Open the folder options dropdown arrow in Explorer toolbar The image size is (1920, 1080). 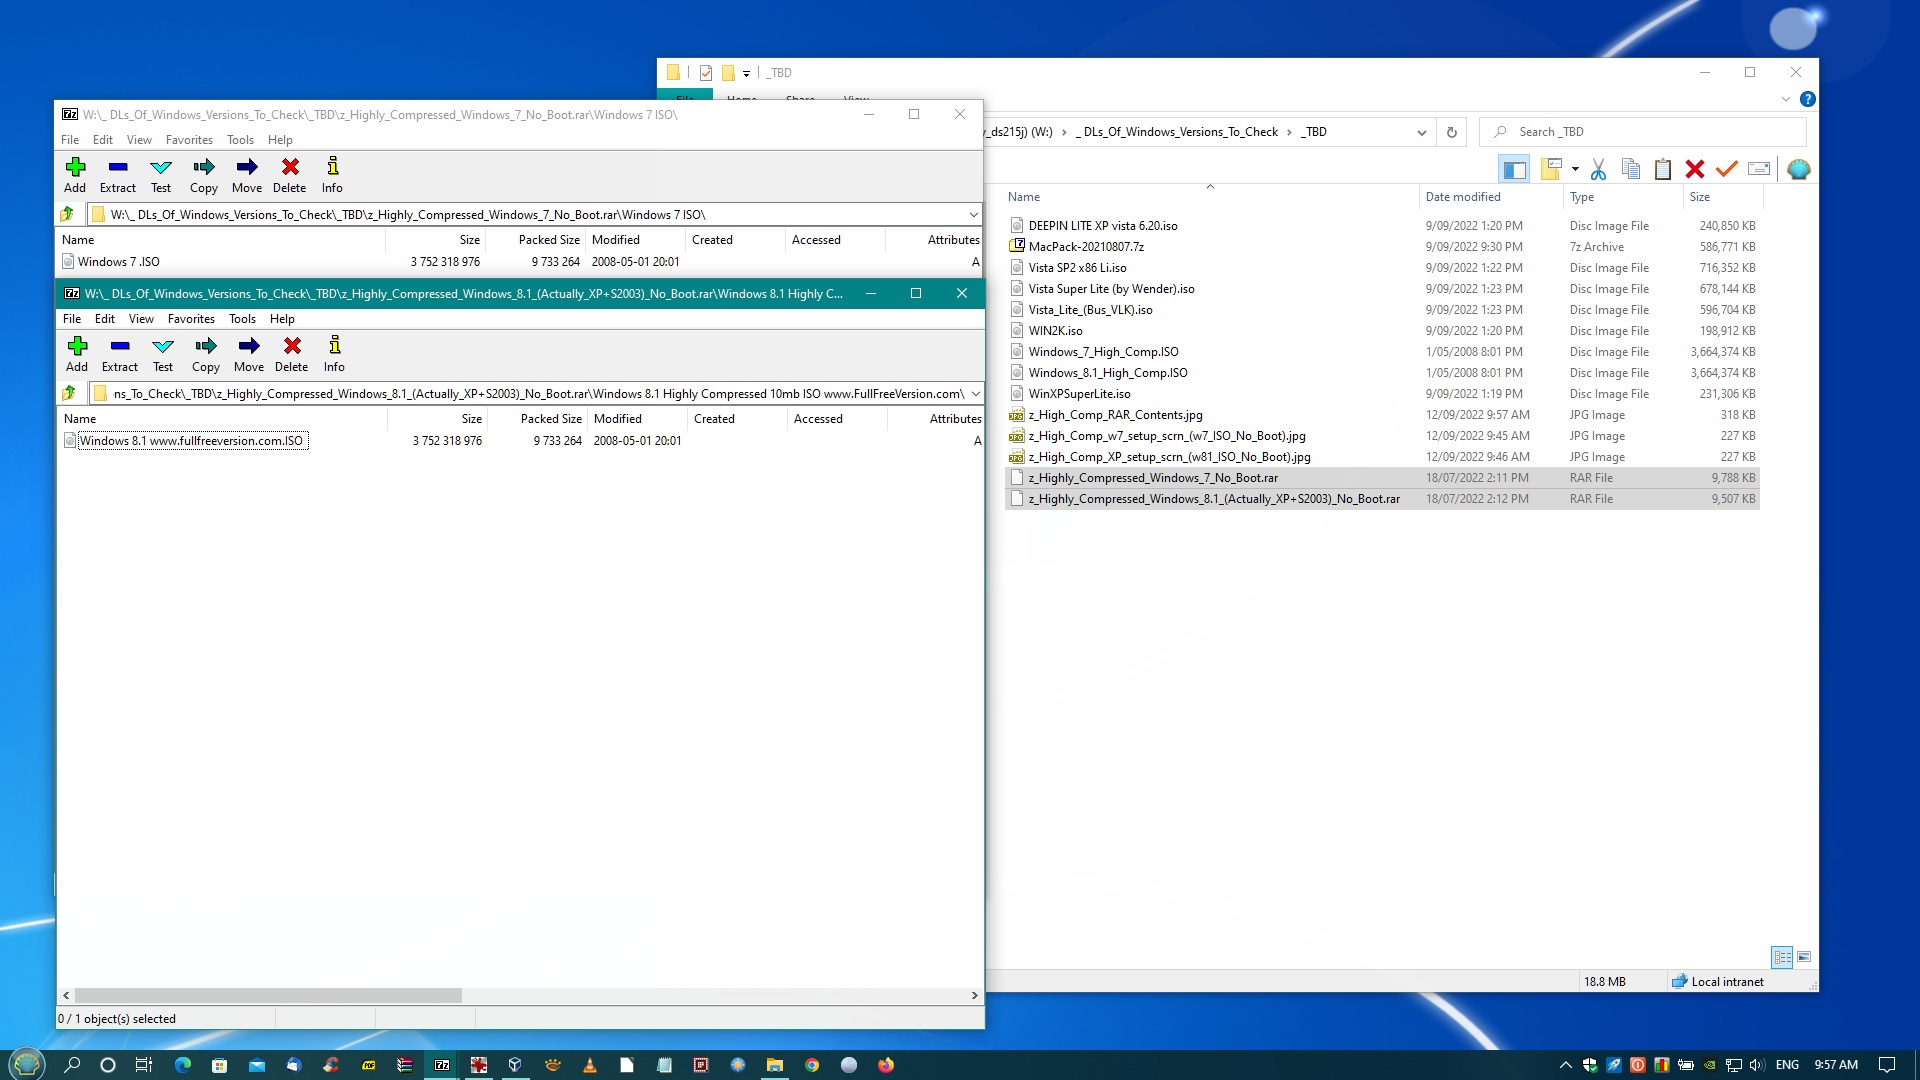click(x=1575, y=169)
